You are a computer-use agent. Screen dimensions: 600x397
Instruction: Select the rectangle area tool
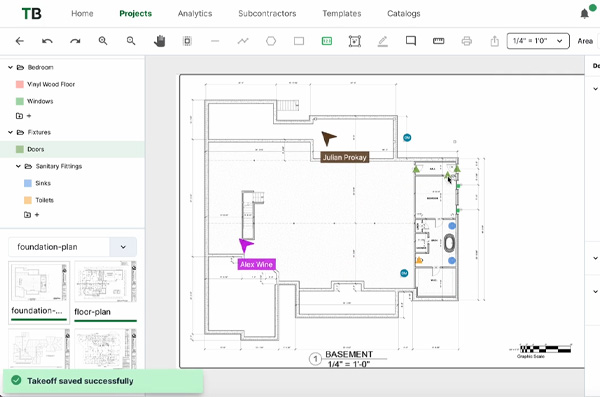pyautogui.click(x=299, y=41)
